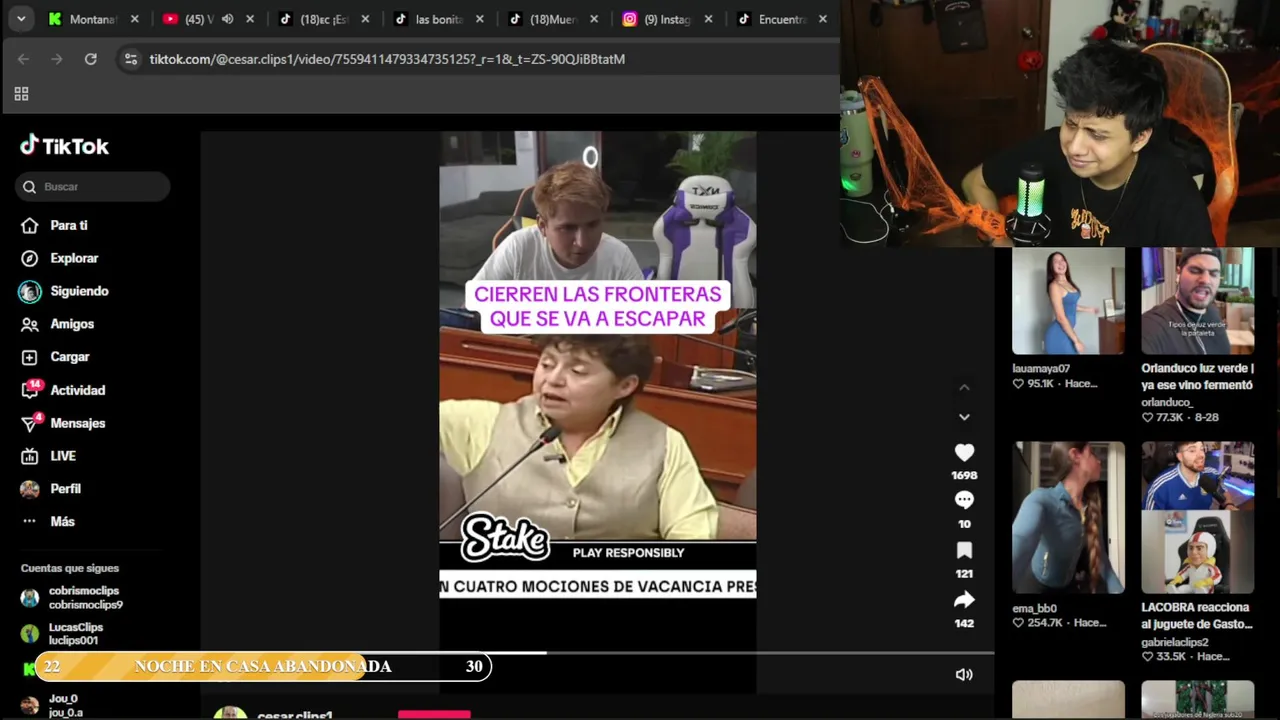Close the Encuentra browser tab
Screen dimensions: 1280x720
tap(823, 19)
